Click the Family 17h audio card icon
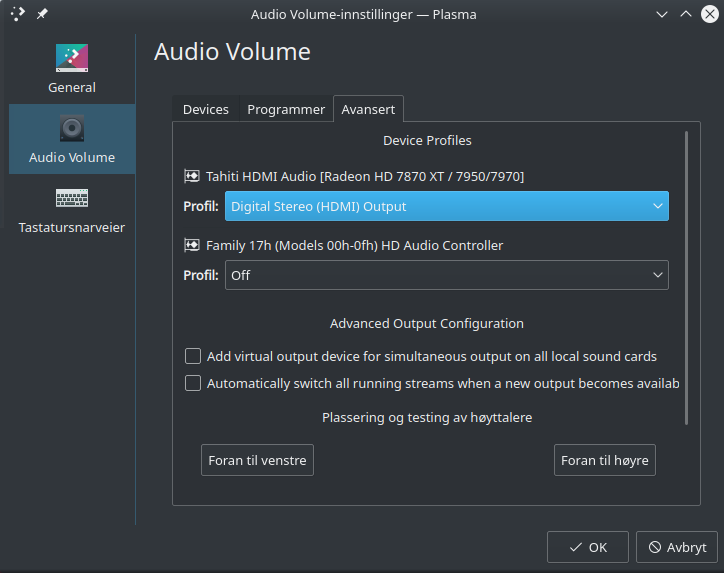The height and width of the screenshot is (573, 724). tap(192, 245)
